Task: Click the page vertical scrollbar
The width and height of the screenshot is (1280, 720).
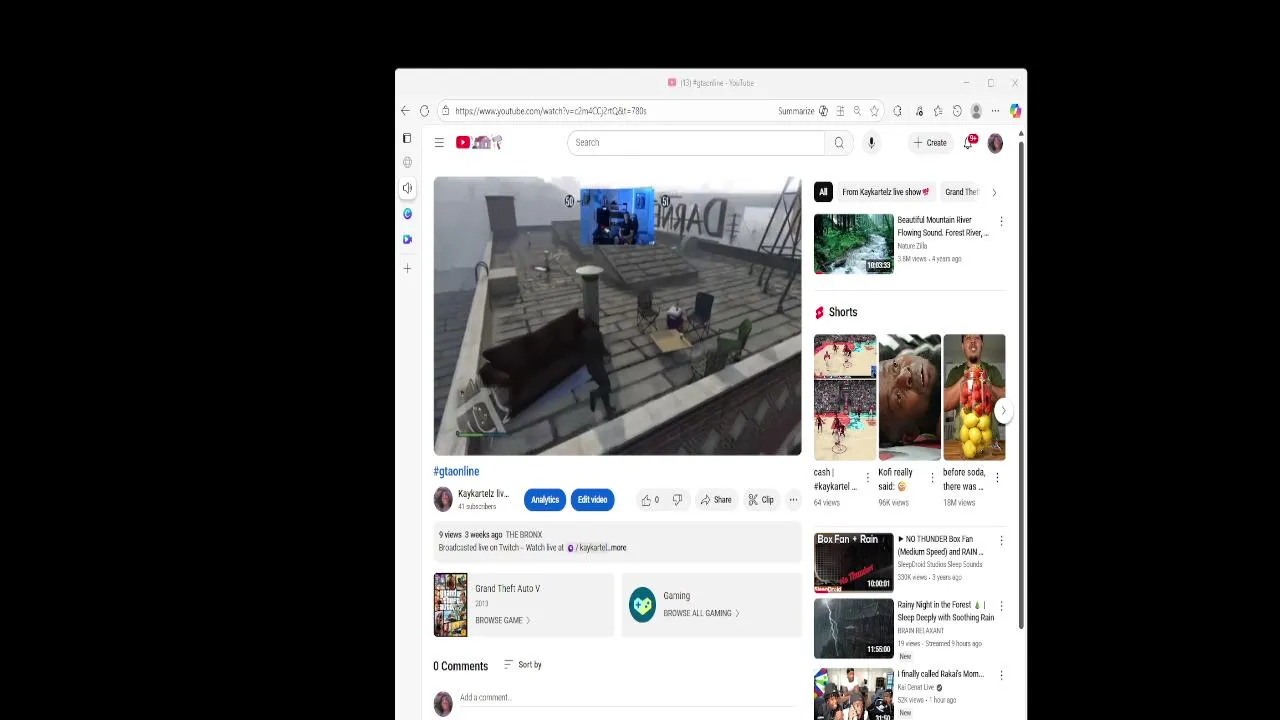Action: 1020,385
